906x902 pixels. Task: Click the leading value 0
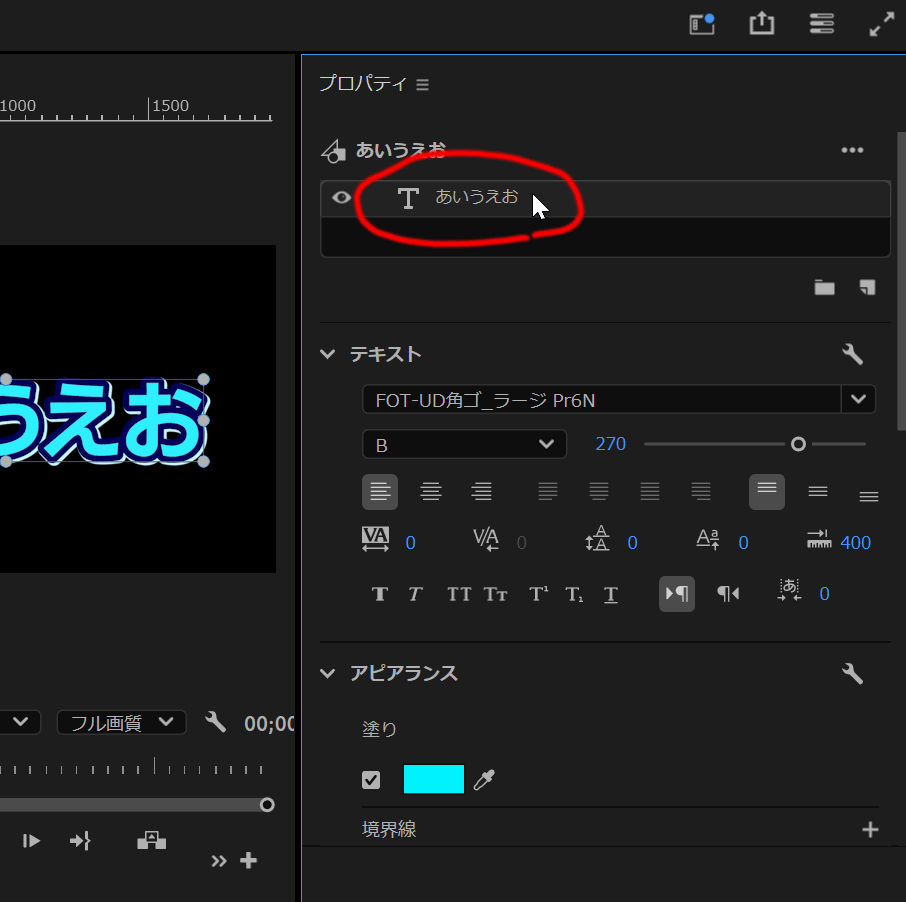632,543
